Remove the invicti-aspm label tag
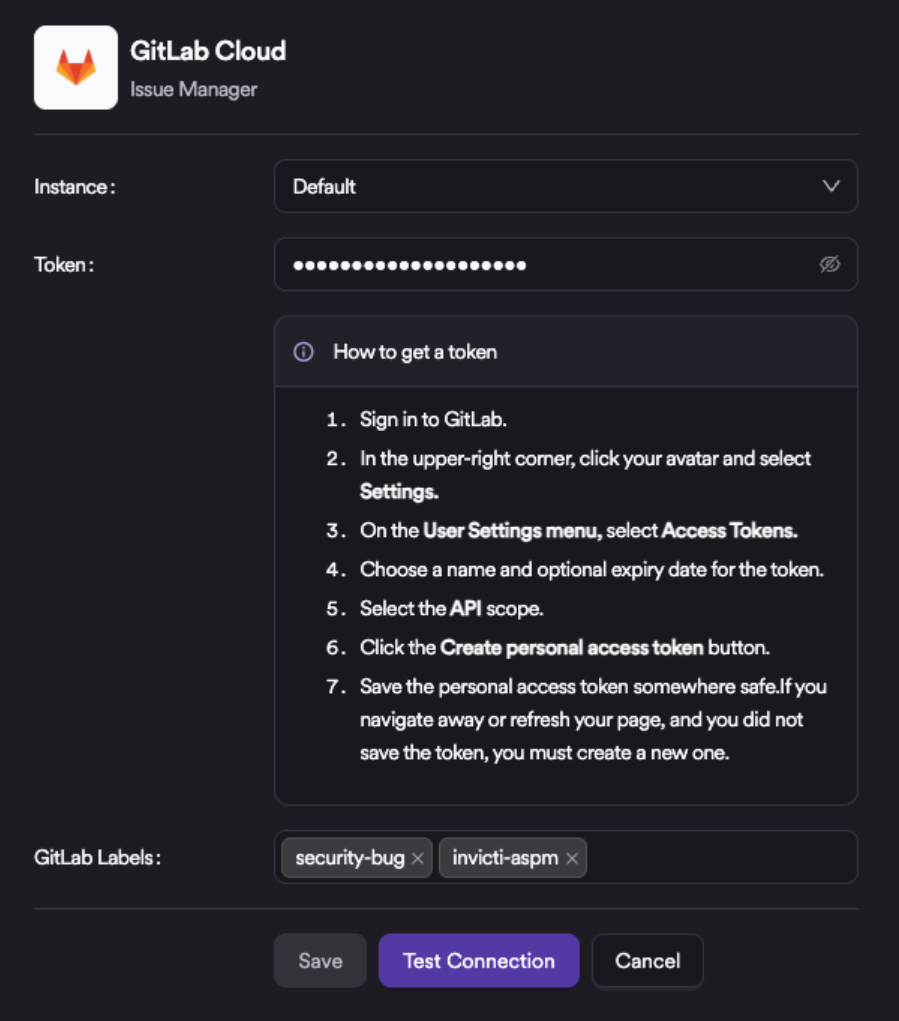899x1021 pixels. 572,858
